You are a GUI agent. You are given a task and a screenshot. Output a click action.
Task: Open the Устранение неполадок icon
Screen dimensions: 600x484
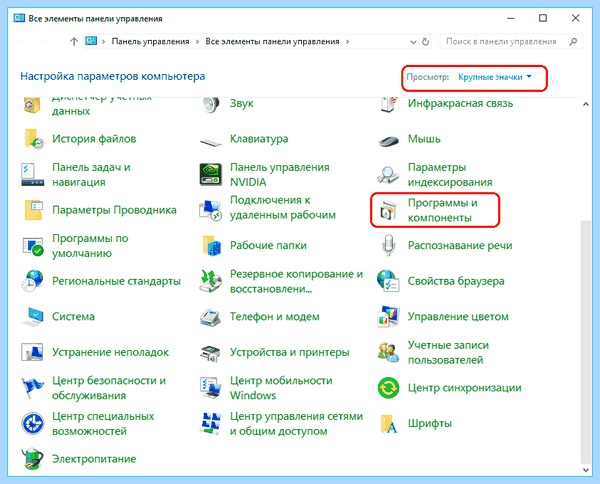tap(32, 352)
